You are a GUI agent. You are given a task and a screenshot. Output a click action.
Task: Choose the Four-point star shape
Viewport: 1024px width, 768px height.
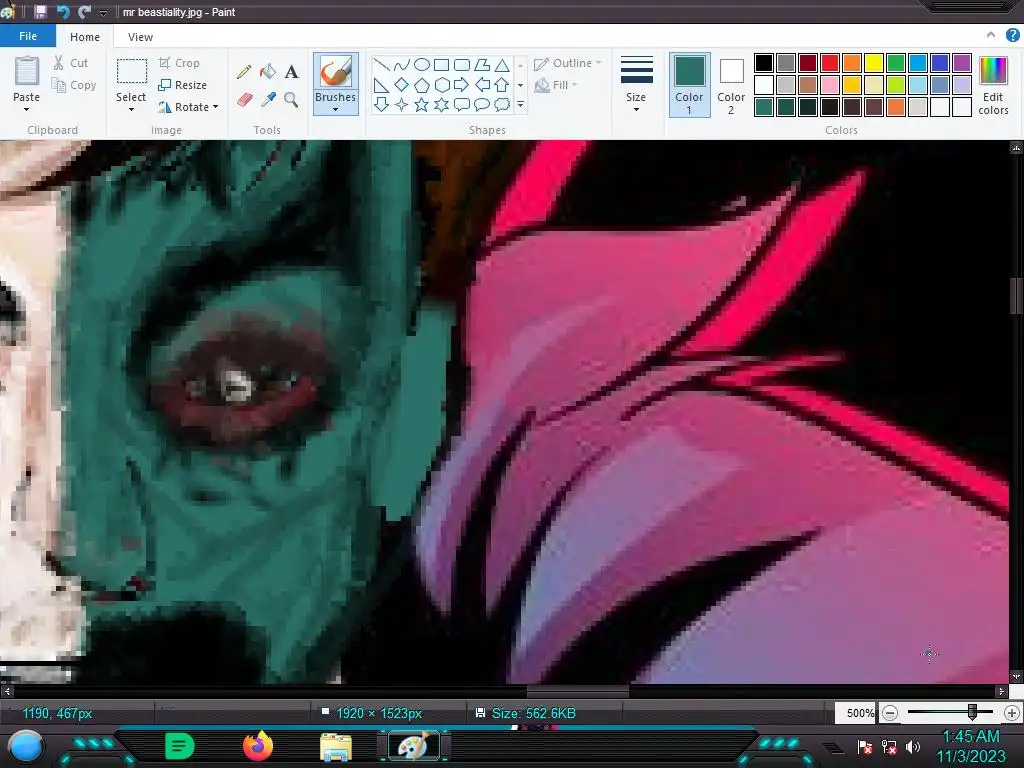pyautogui.click(x=402, y=104)
